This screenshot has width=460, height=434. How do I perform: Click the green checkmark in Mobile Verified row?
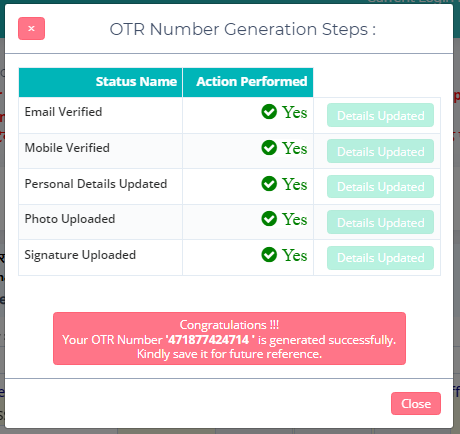[269, 148]
